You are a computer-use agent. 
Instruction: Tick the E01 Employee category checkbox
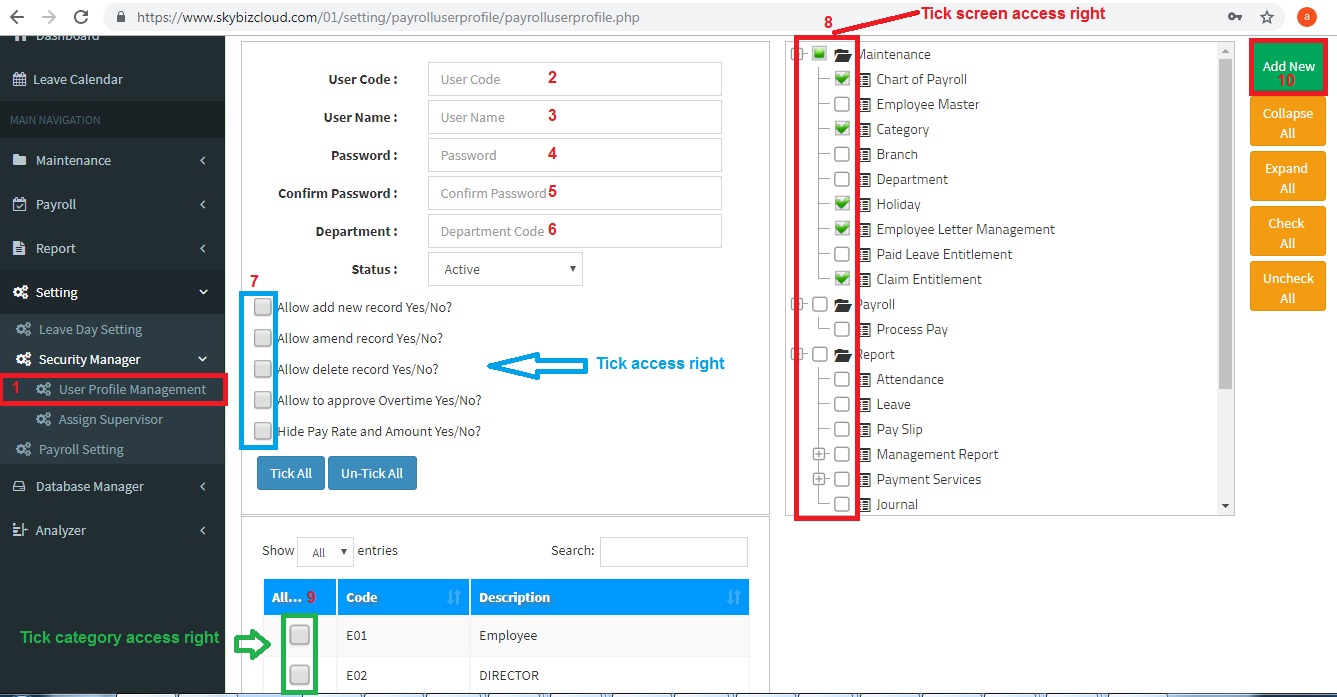pyautogui.click(x=299, y=635)
